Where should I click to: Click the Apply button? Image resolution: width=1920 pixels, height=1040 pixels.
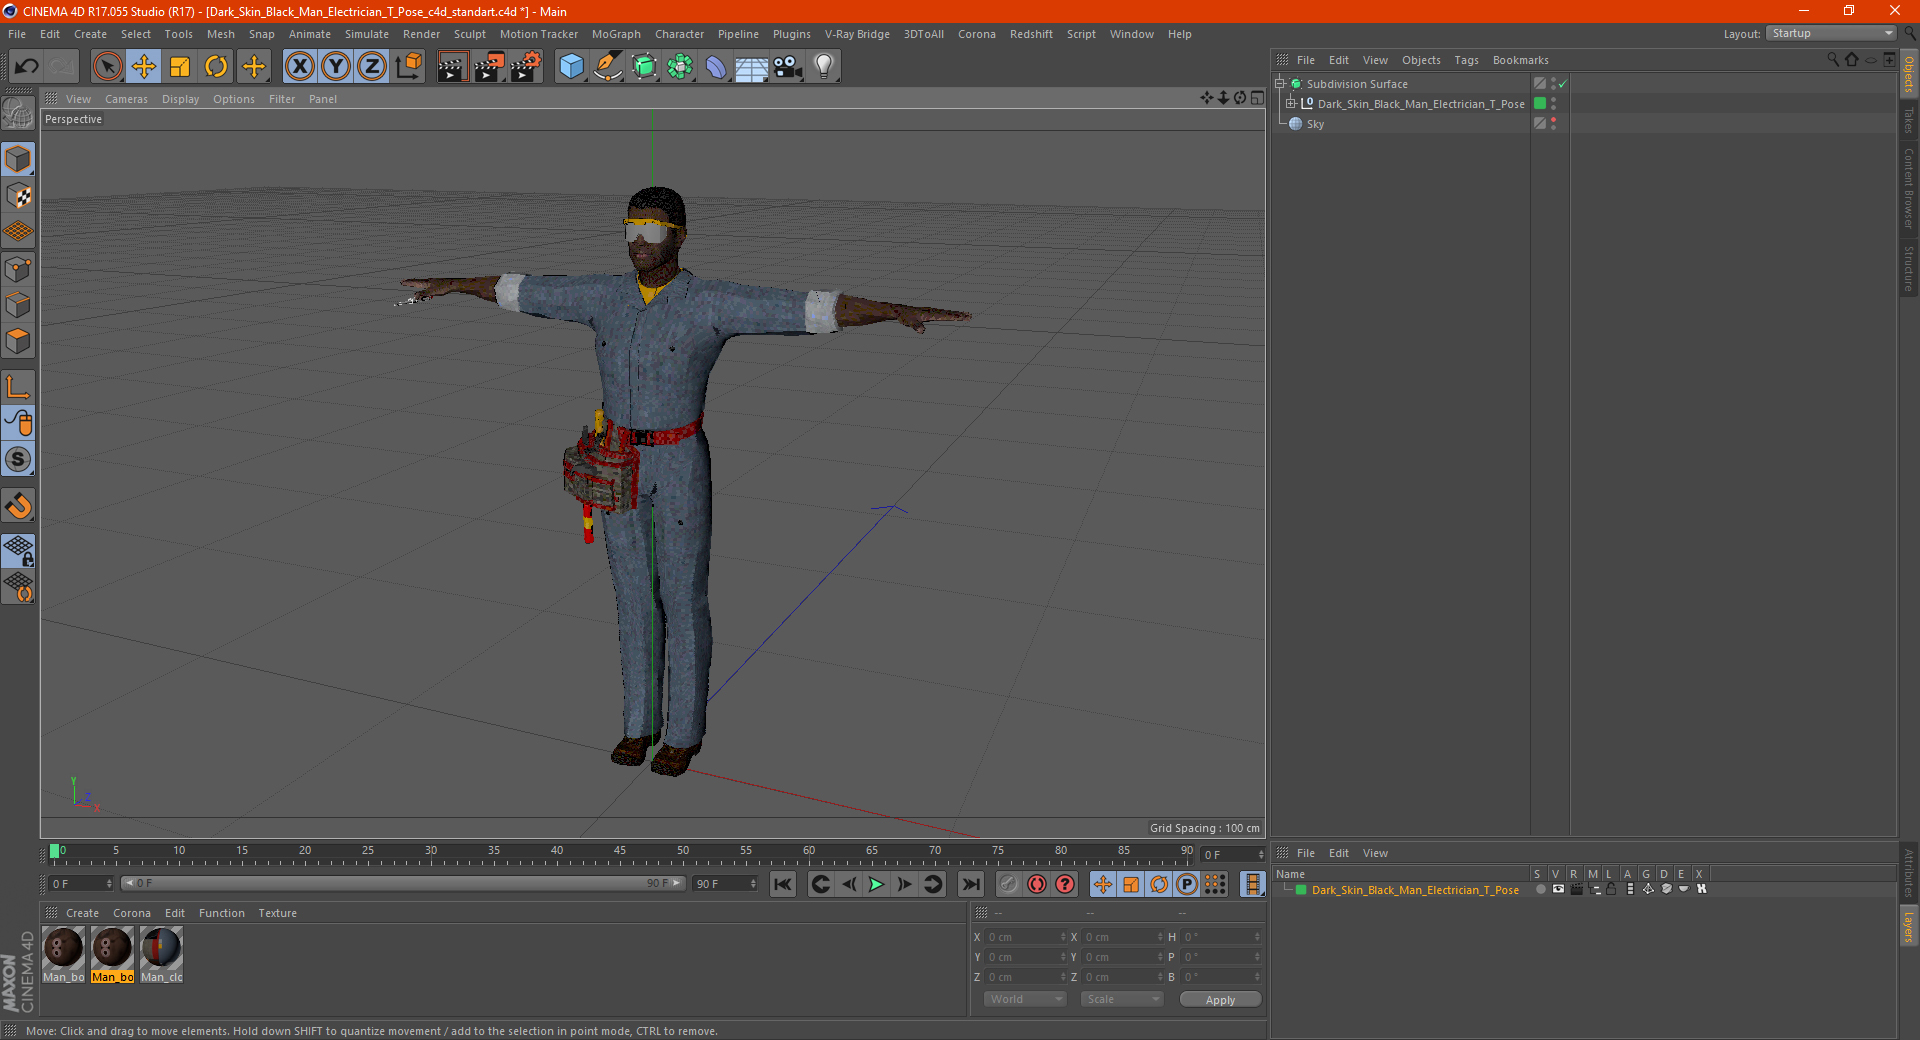[x=1220, y=1000]
